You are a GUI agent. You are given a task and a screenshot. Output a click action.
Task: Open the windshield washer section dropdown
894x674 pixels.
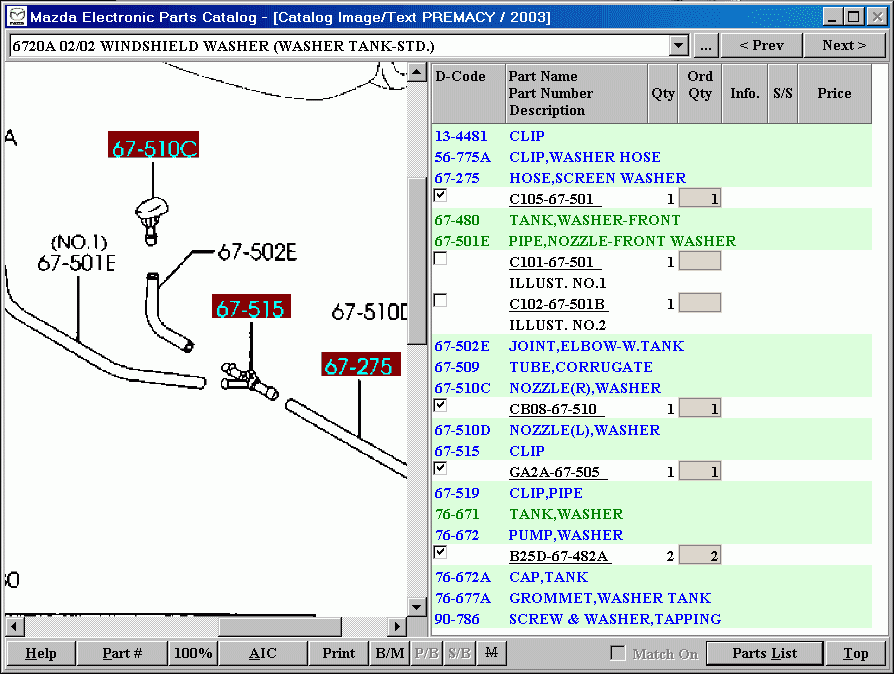point(679,44)
